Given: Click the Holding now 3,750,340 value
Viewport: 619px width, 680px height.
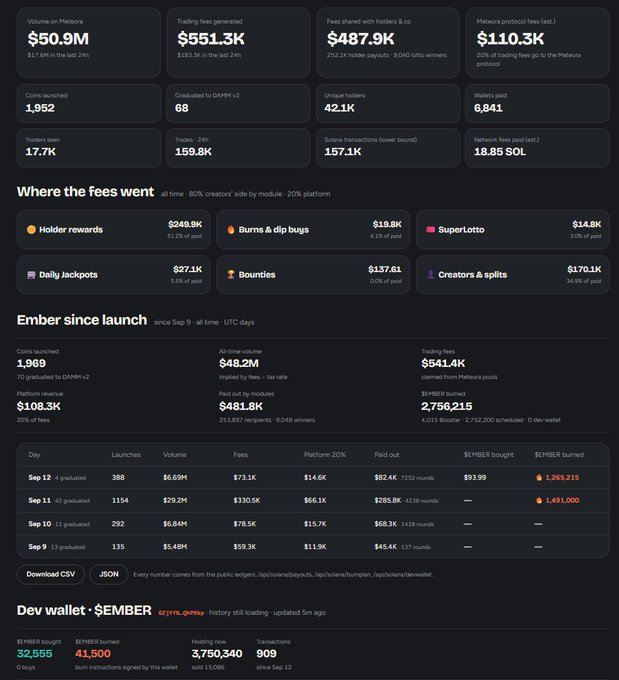Looking at the screenshot, I should click(x=217, y=654).
